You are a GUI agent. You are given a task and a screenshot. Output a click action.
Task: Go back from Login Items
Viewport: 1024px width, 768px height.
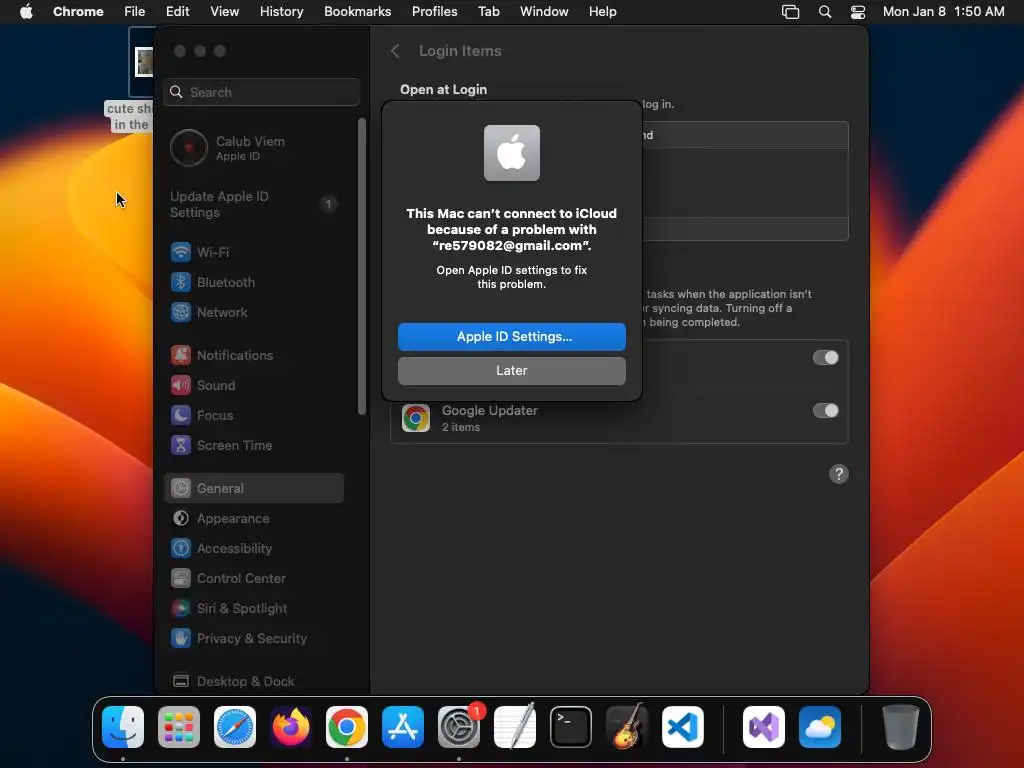pos(395,51)
